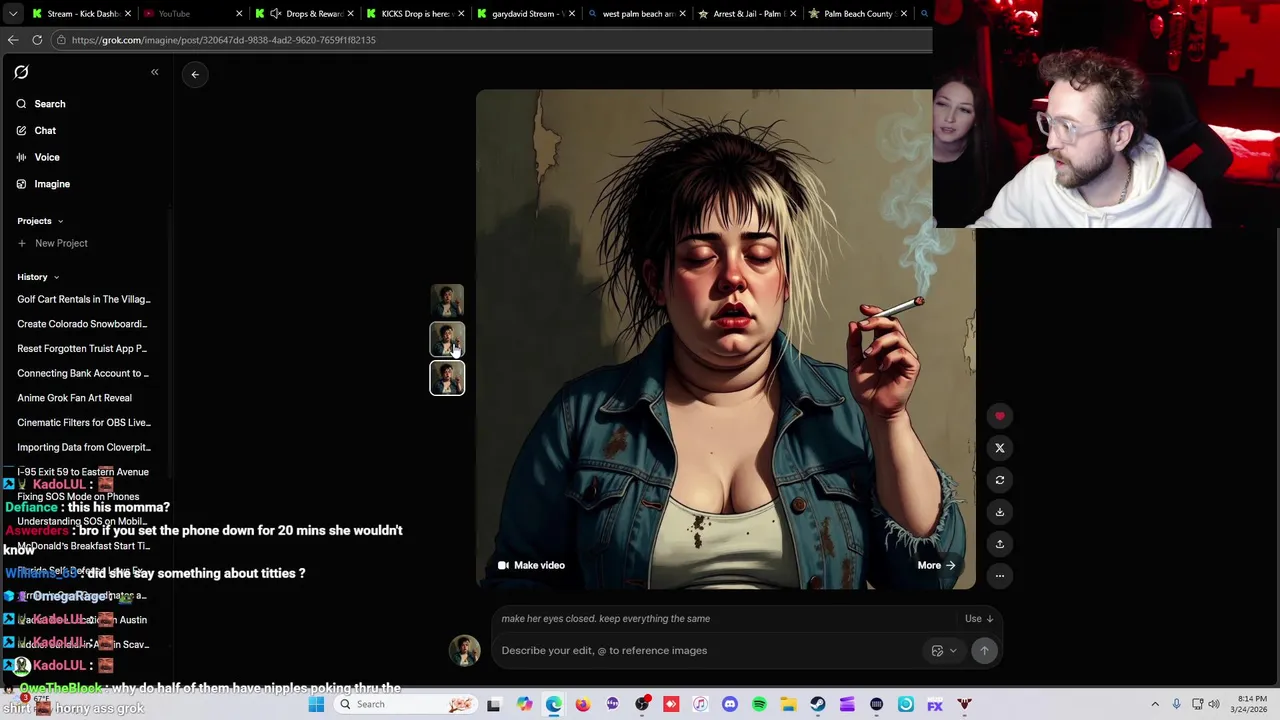Open Spotify from the taskbar

[759, 705]
